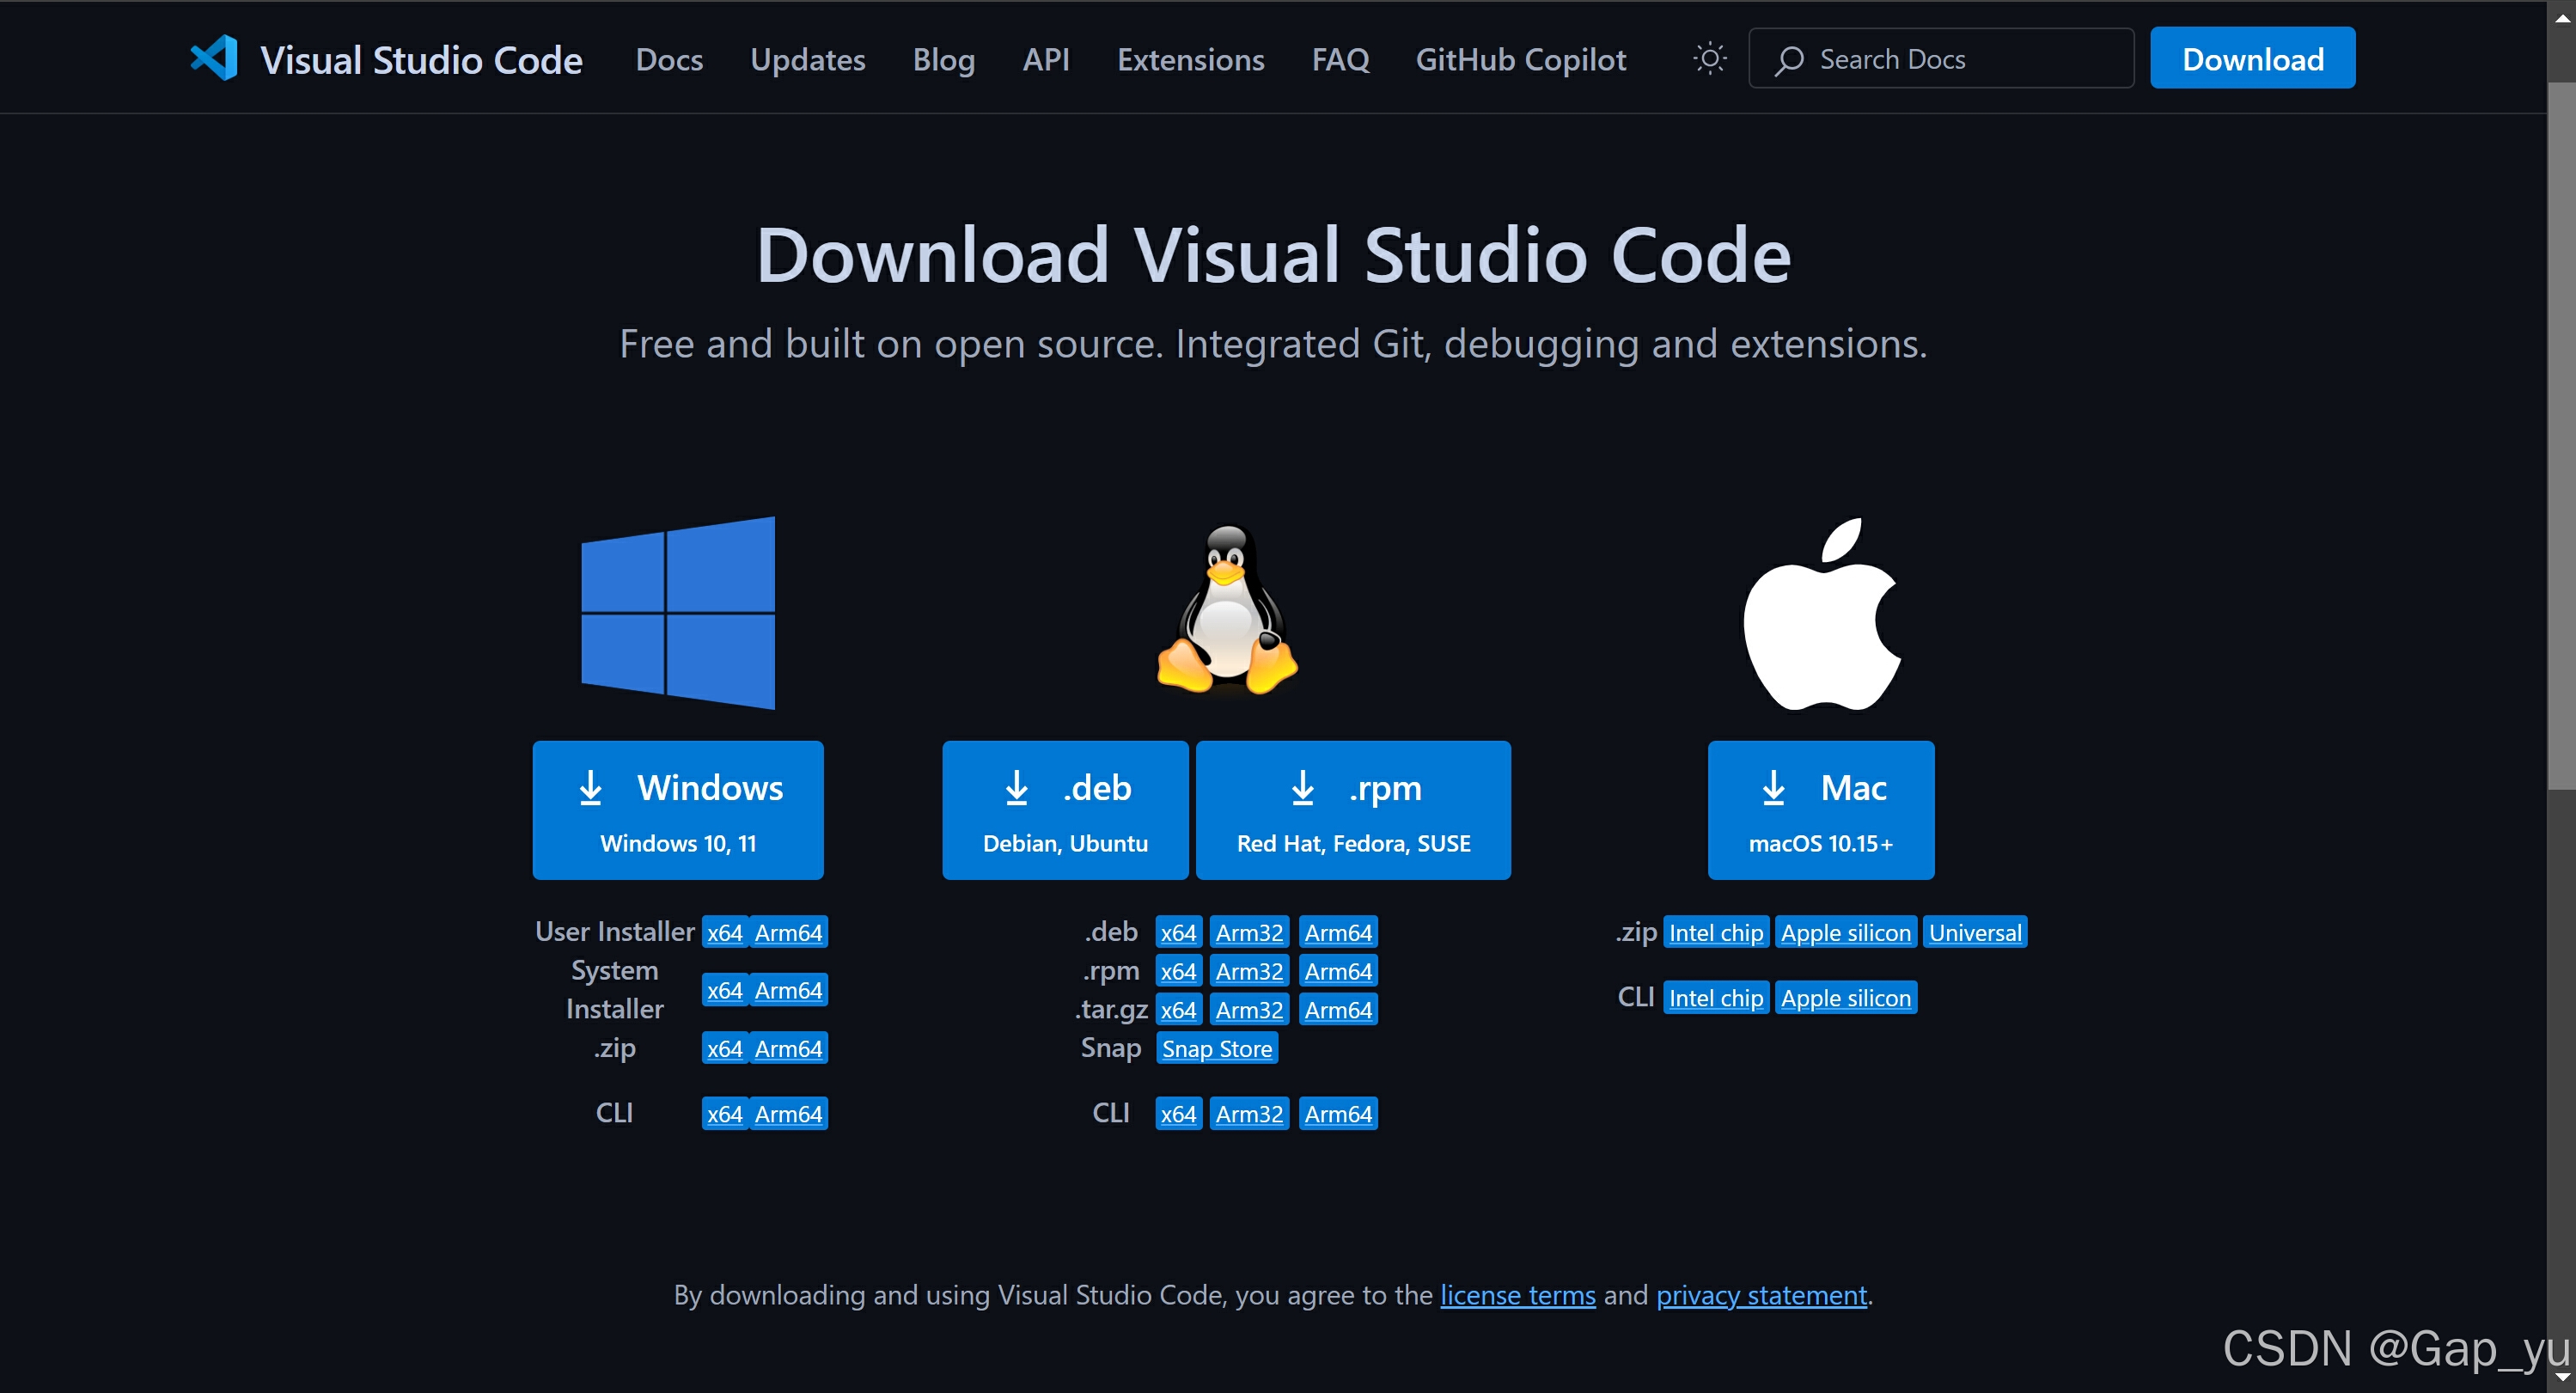The height and width of the screenshot is (1393, 2576).
Task: Click inside the Search Docs input field
Action: (x=1950, y=59)
